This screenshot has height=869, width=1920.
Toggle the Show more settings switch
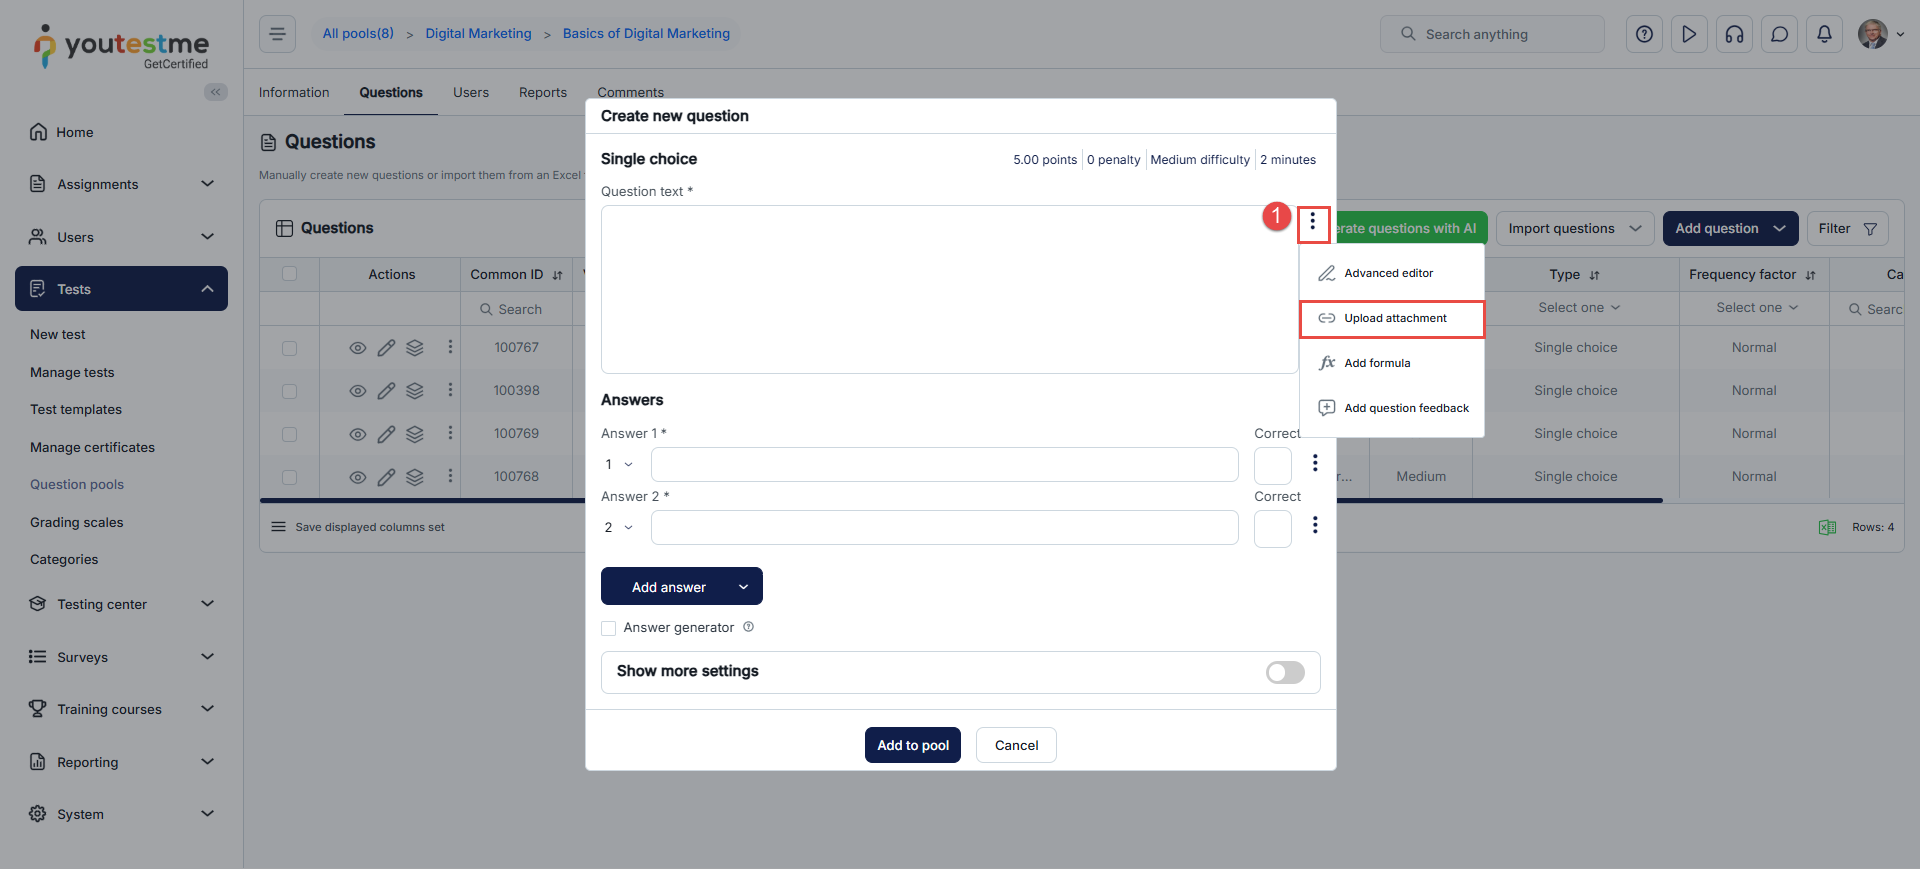1285,672
